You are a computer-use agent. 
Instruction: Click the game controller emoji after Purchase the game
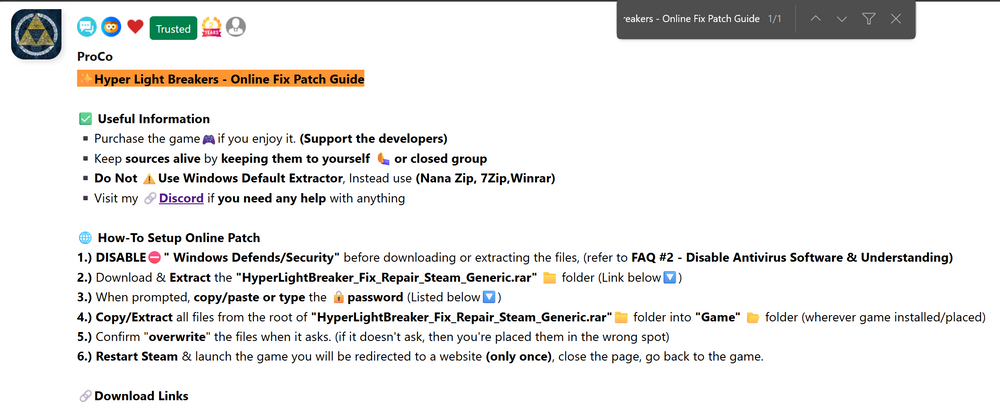pyautogui.click(x=209, y=139)
